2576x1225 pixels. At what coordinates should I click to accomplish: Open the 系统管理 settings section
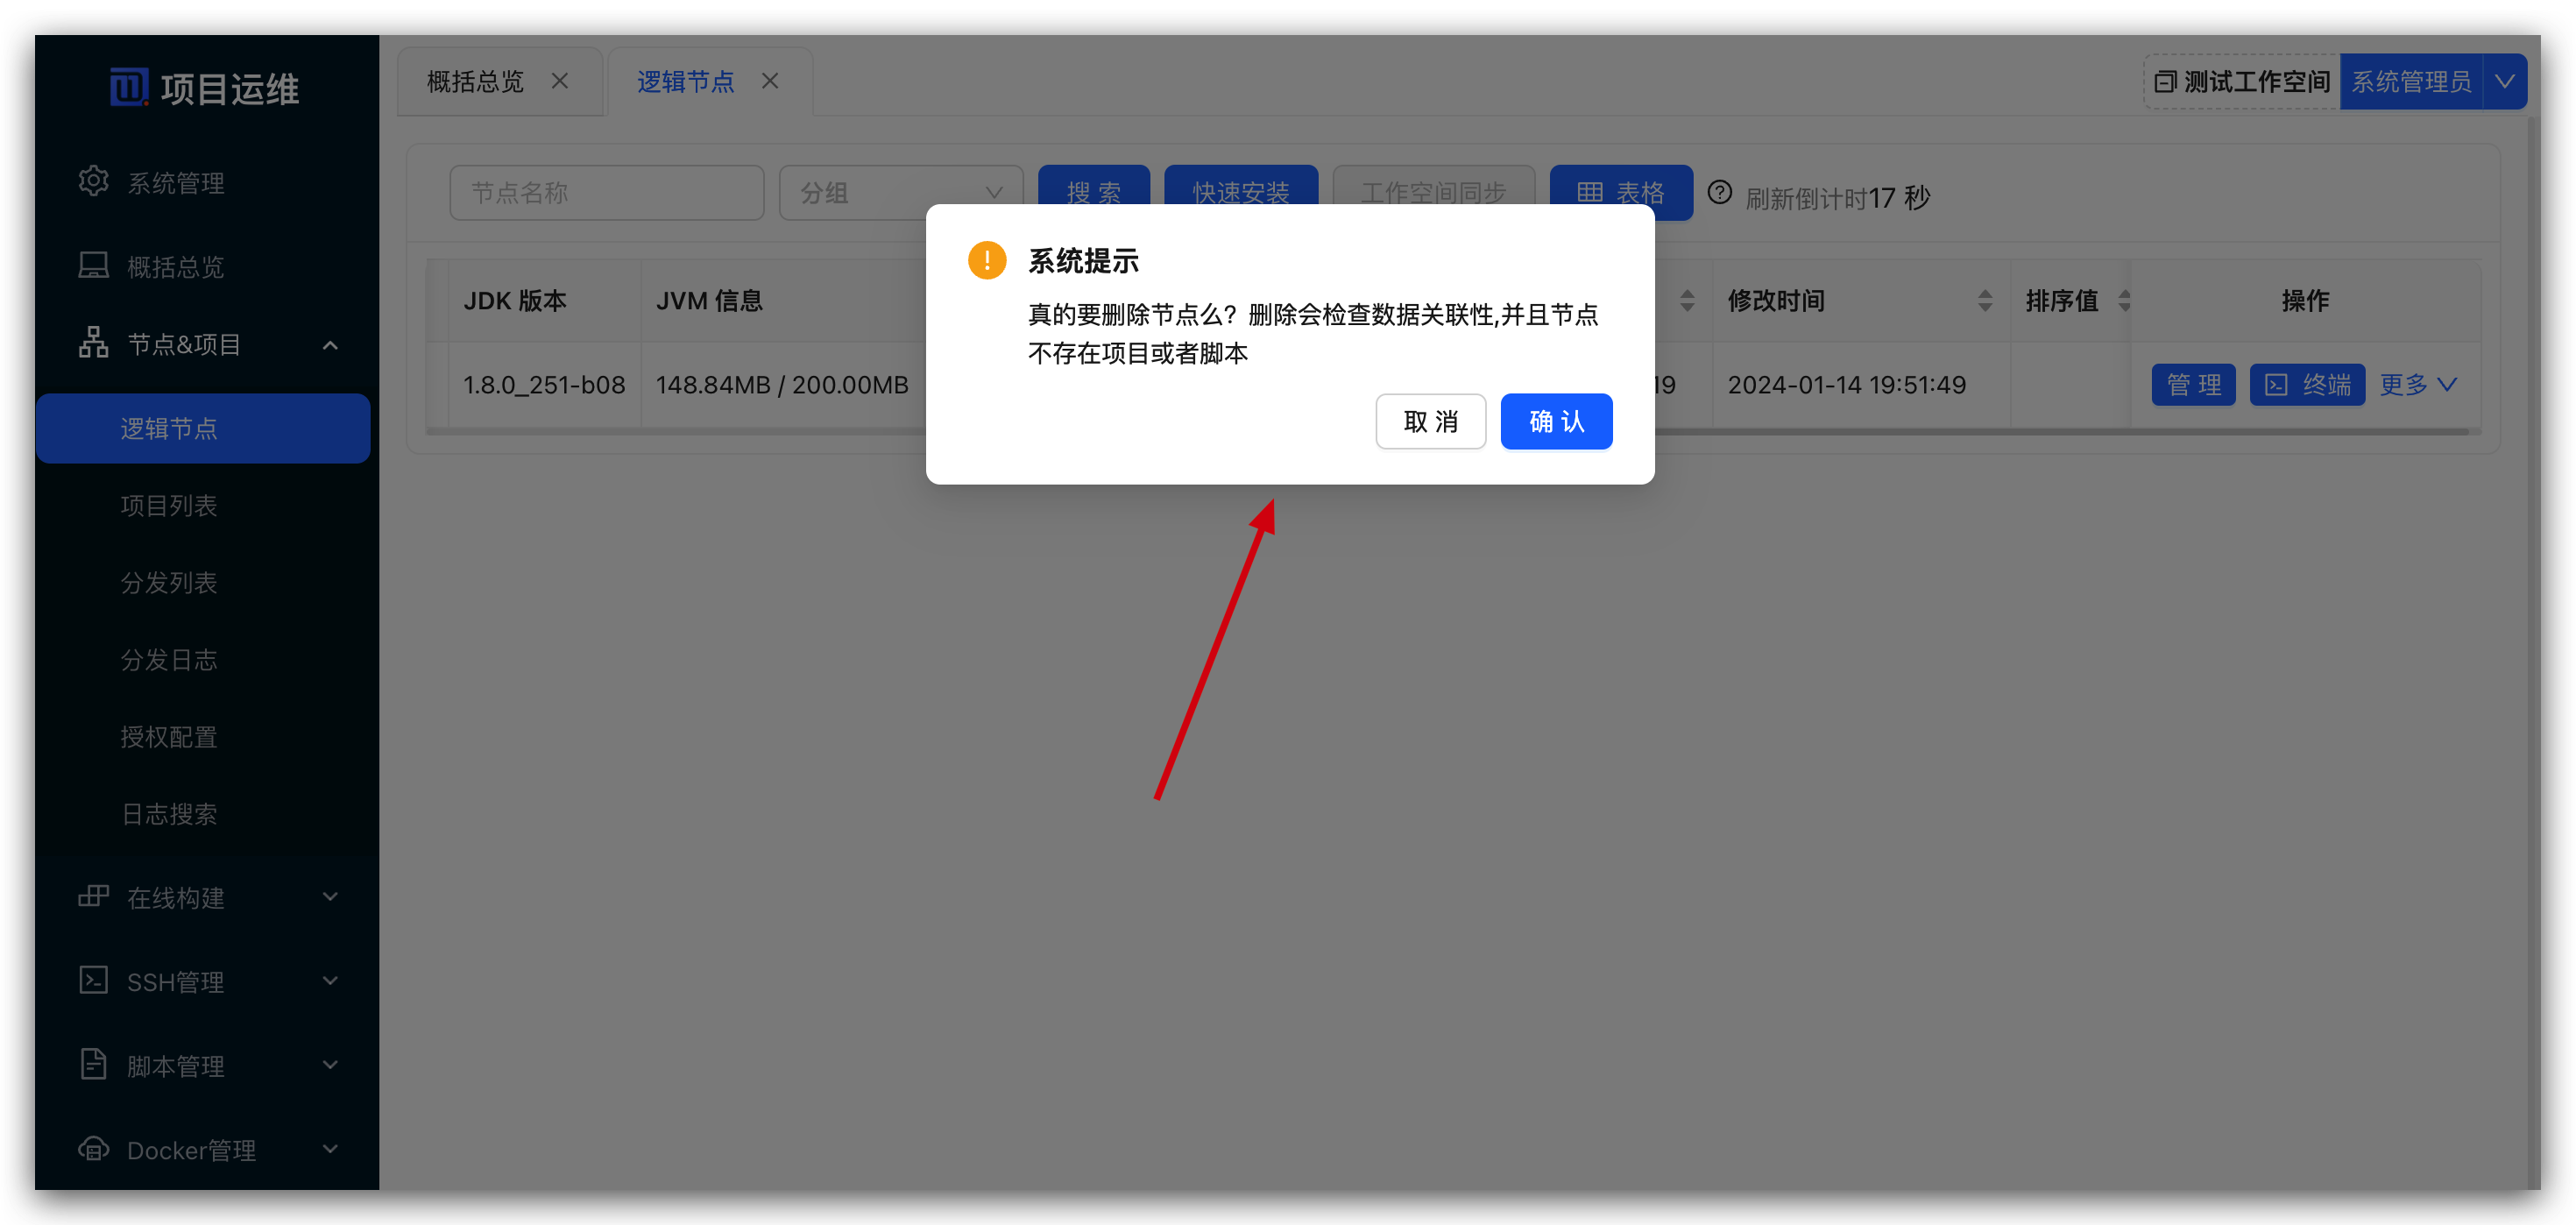tap(93, 181)
